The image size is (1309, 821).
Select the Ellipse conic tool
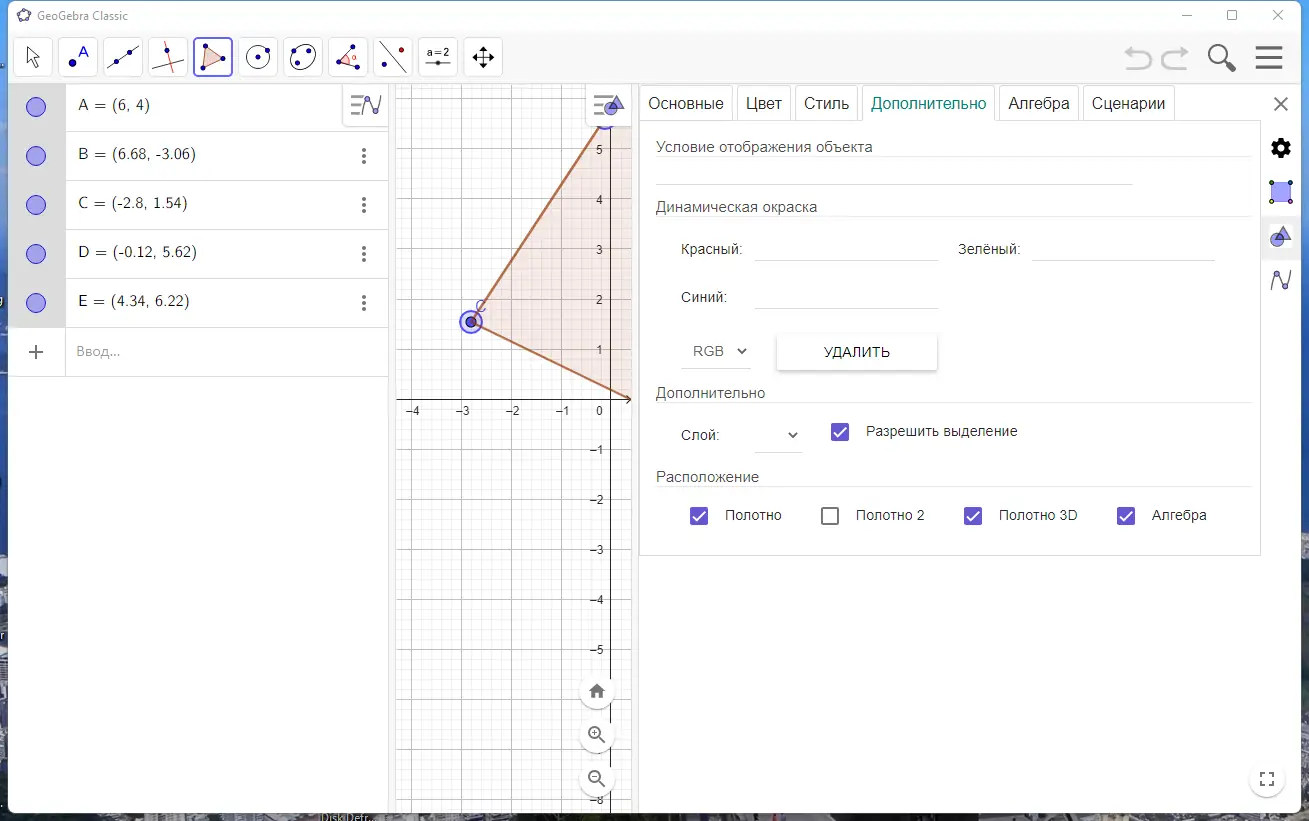point(303,57)
